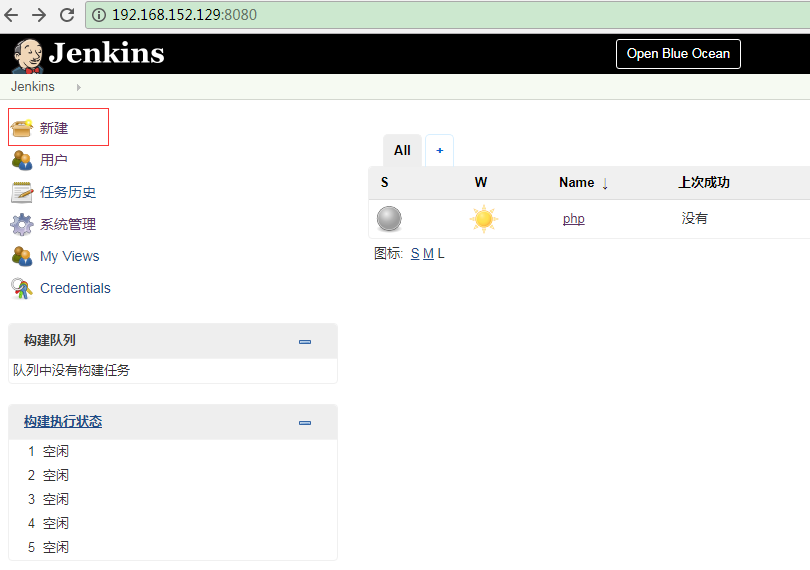Image resolution: width=810 pixels, height=570 pixels.
Task: Open 新建 link in sidebar
Action: click(54, 128)
